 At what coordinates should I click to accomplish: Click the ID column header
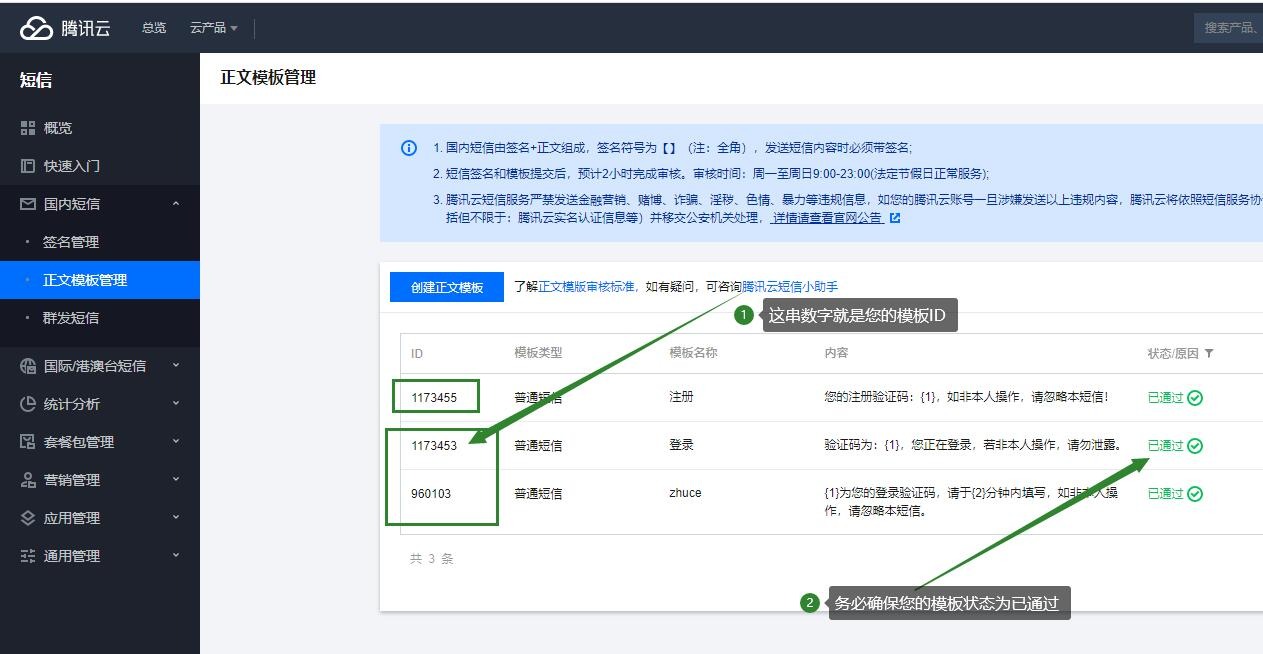pyautogui.click(x=417, y=354)
